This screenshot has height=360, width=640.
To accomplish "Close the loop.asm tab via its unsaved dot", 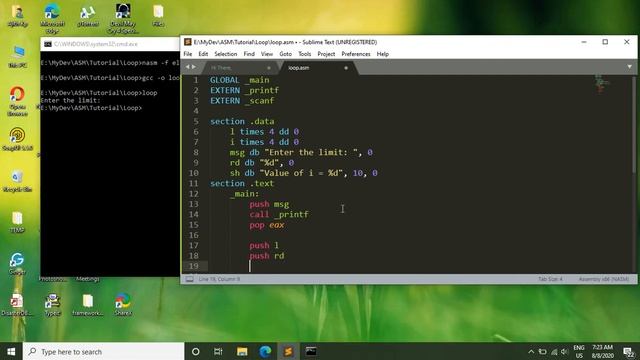I will click(x=346, y=68).
